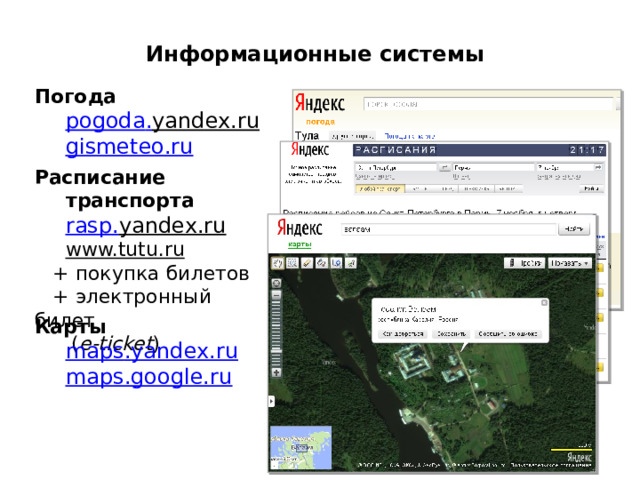Image resolution: width=640 pixels, height=480 pixels.
Task: Select the fourth transport tab in schedule
Action: click(x=476, y=189)
